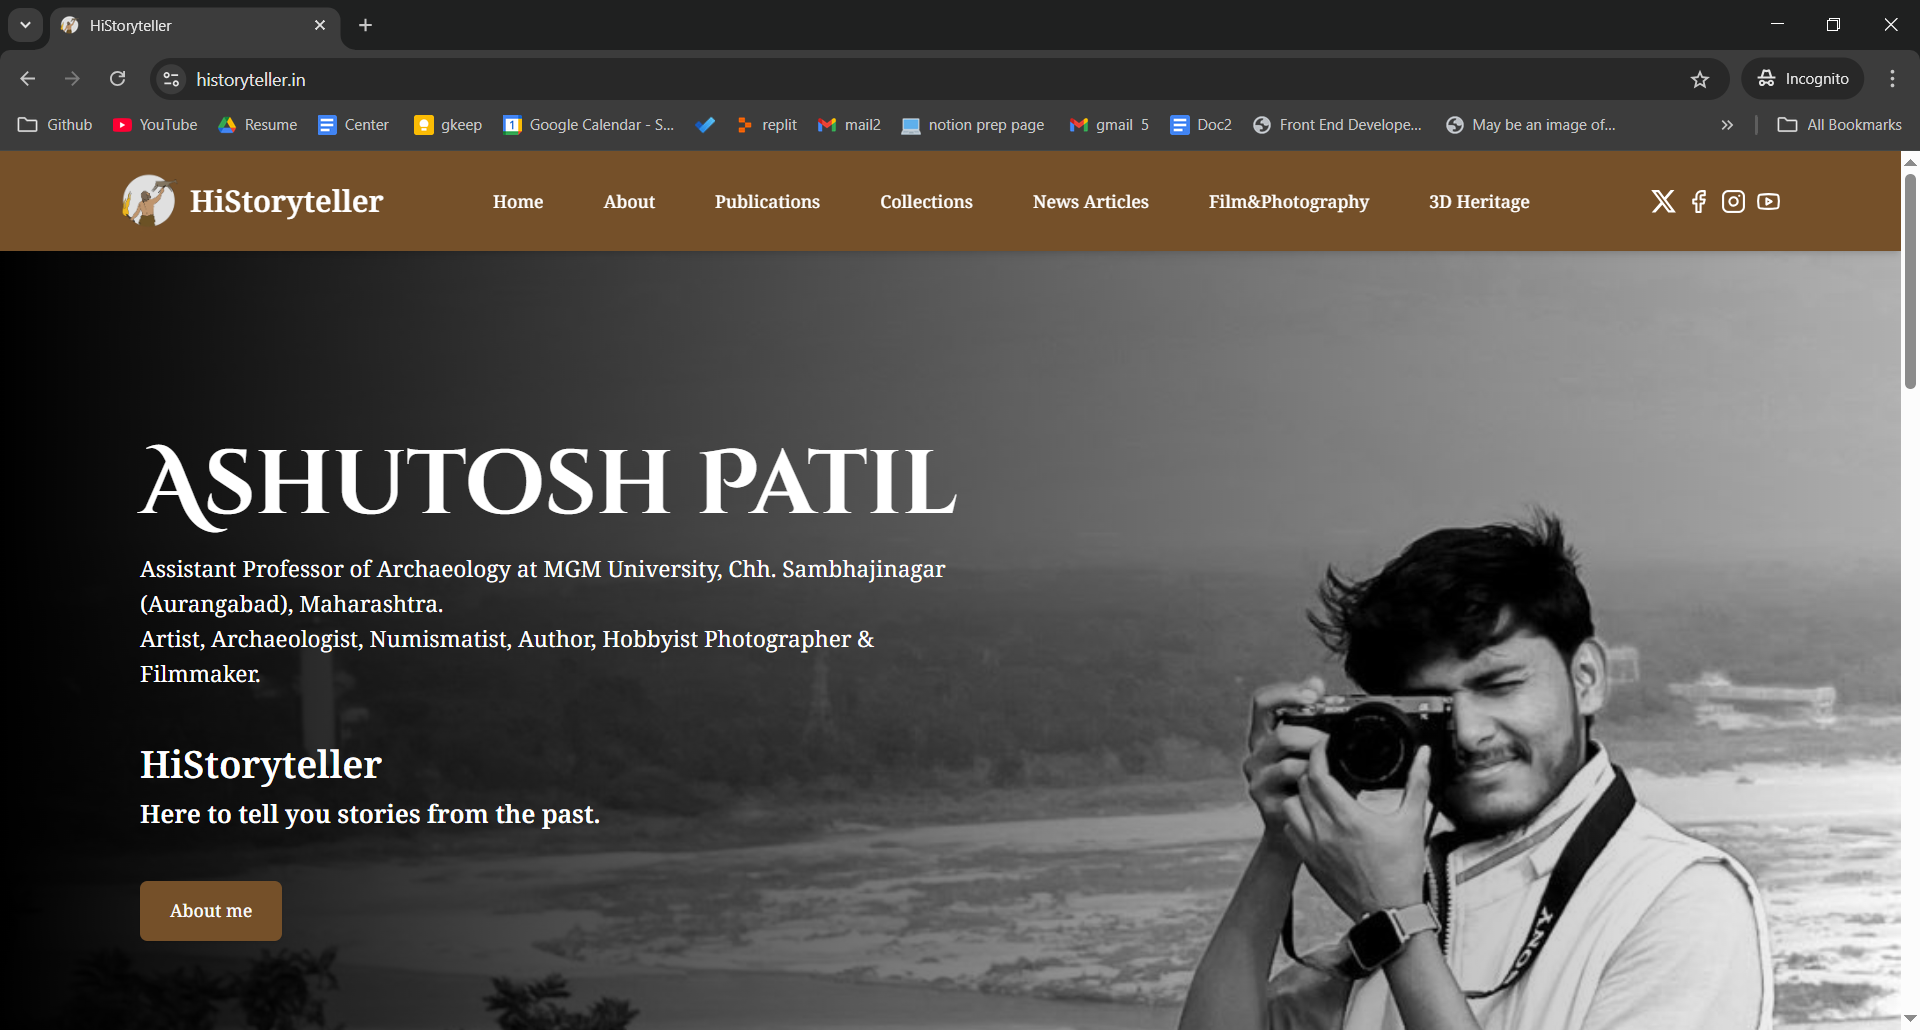Navigate to 3D Heritage section
The height and width of the screenshot is (1030, 1920).
point(1479,201)
